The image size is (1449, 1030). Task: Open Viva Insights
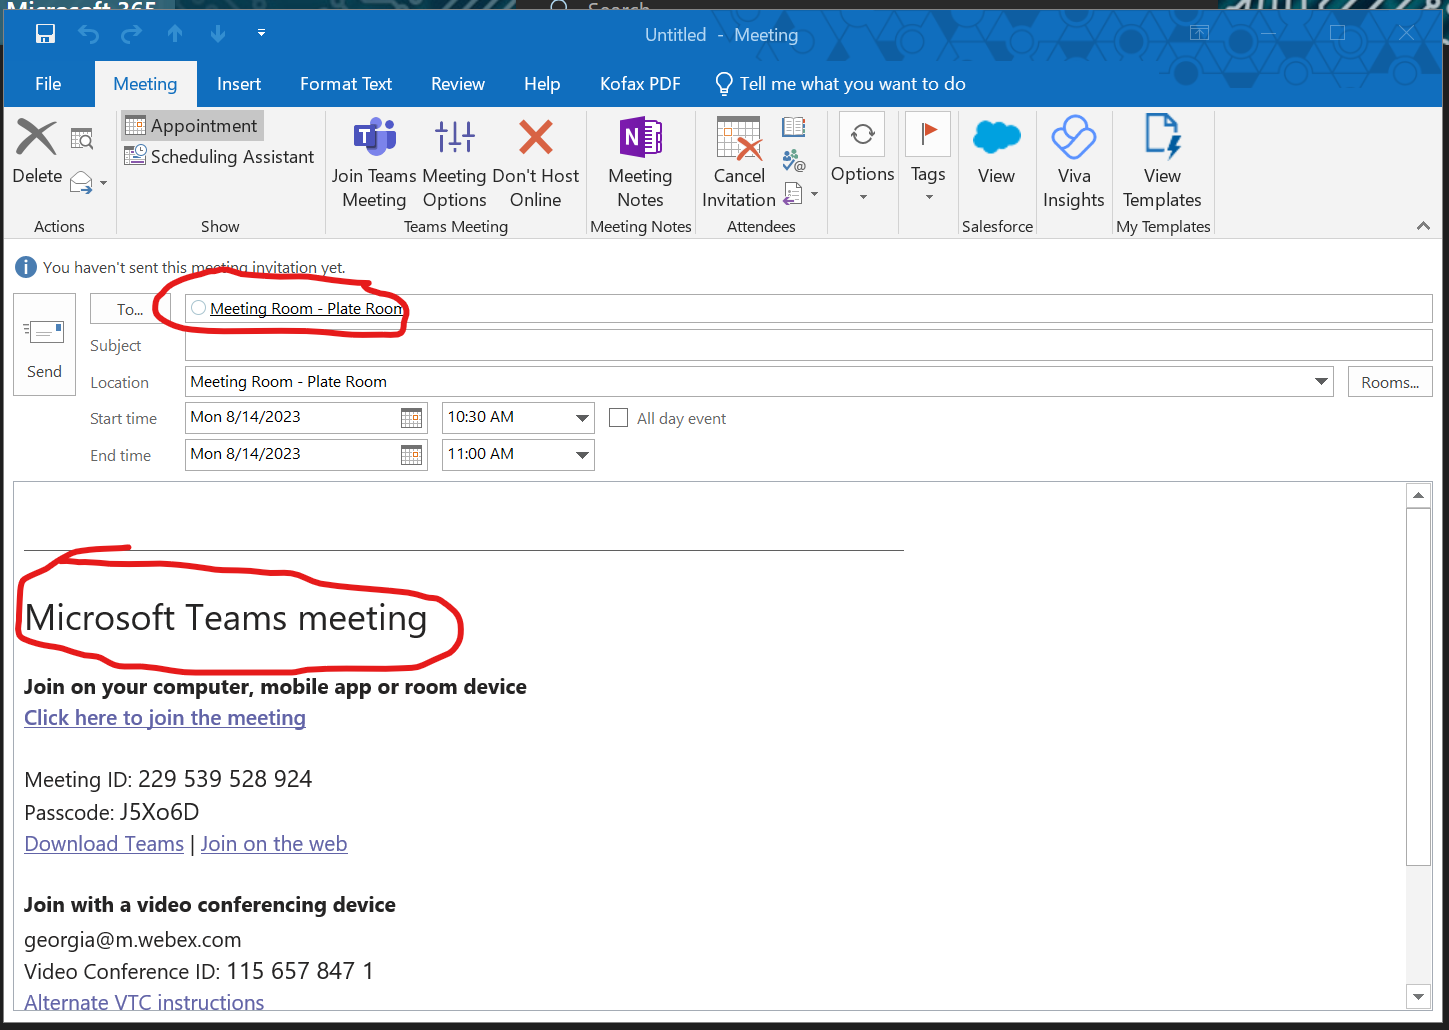(1074, 164)
